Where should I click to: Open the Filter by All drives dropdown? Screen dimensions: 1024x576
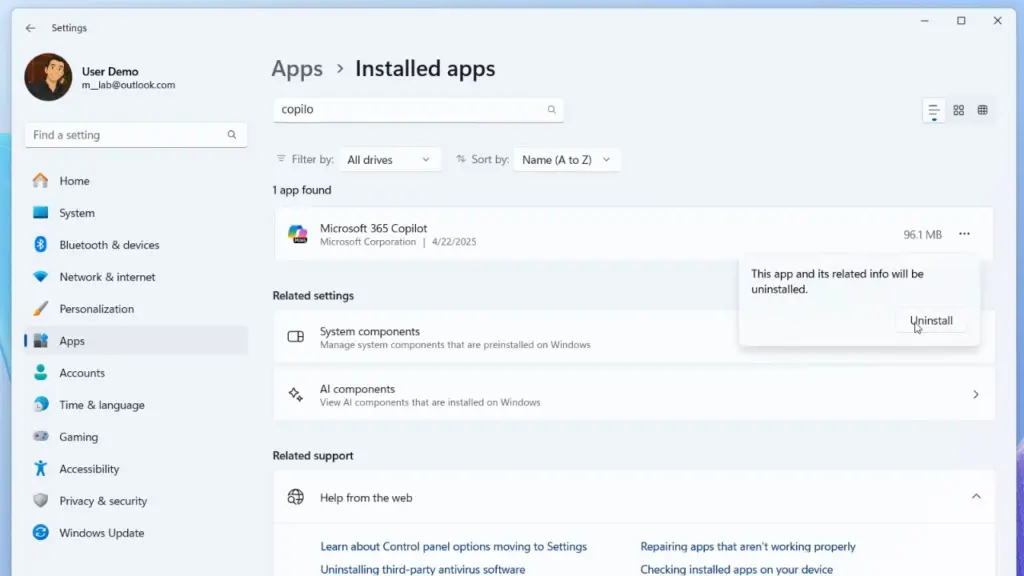coord(388,160)
